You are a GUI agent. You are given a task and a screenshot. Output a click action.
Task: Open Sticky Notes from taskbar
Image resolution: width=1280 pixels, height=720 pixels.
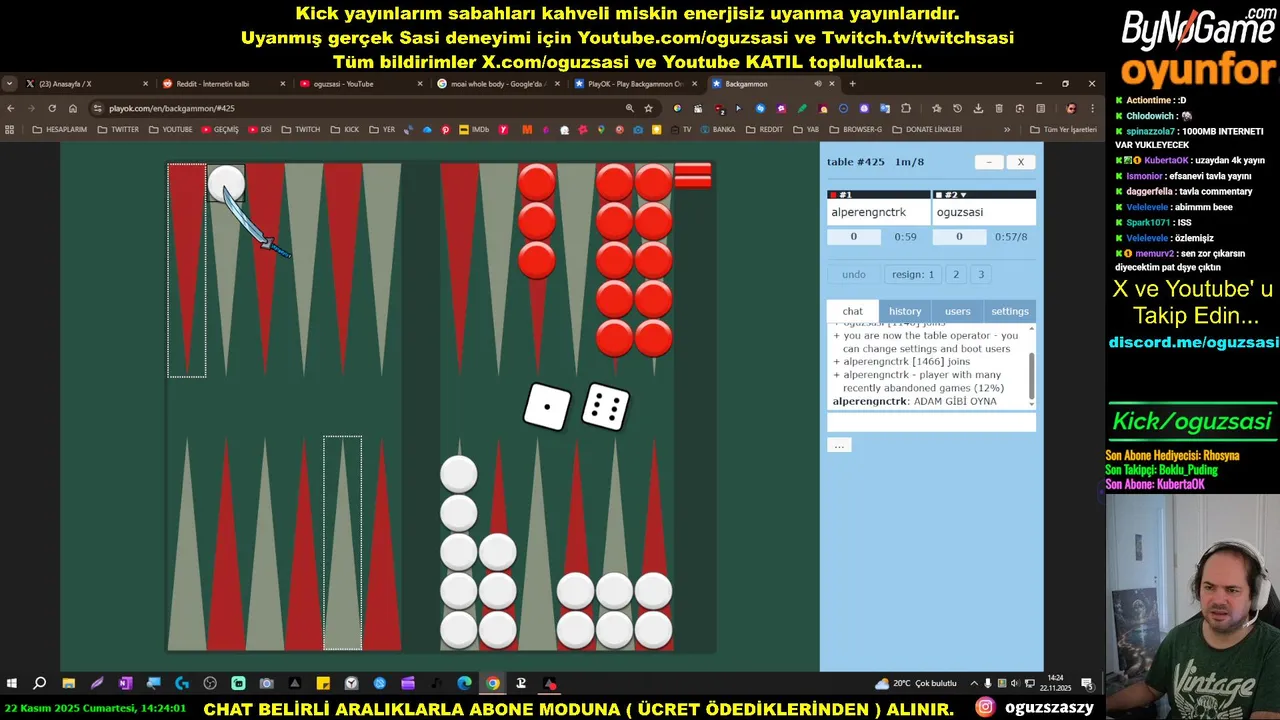[x=323, y=684]
